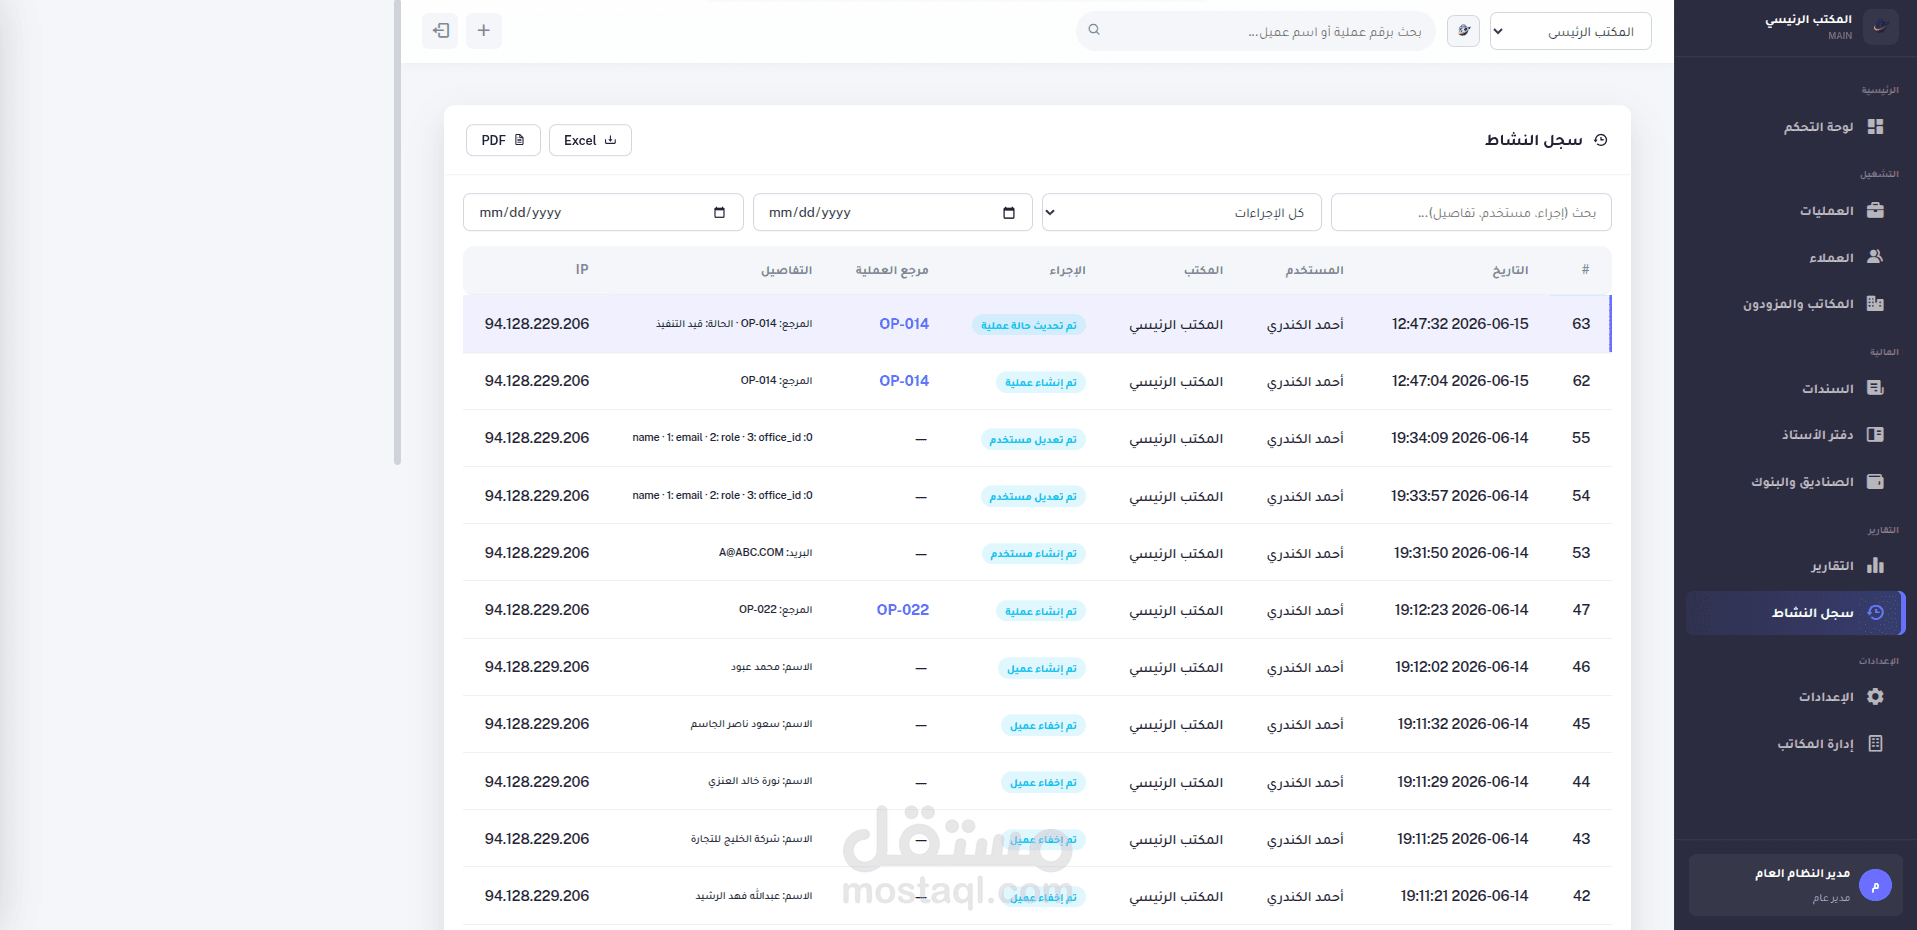The image size is (1917, 930).
Task: Click the history icon beside سجل النشاط heading
Action: click(1601, 140)
